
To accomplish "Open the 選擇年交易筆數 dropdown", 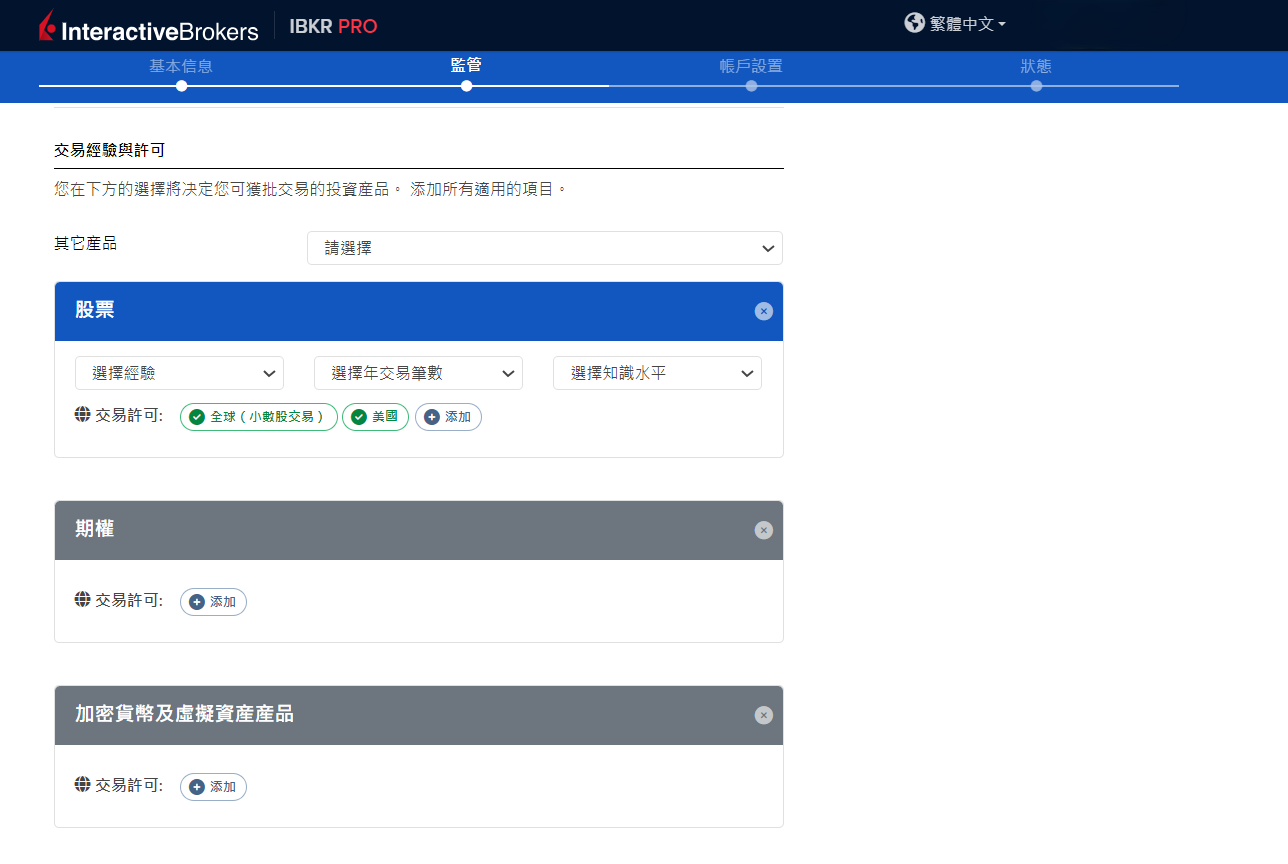I will click(418, 373).
